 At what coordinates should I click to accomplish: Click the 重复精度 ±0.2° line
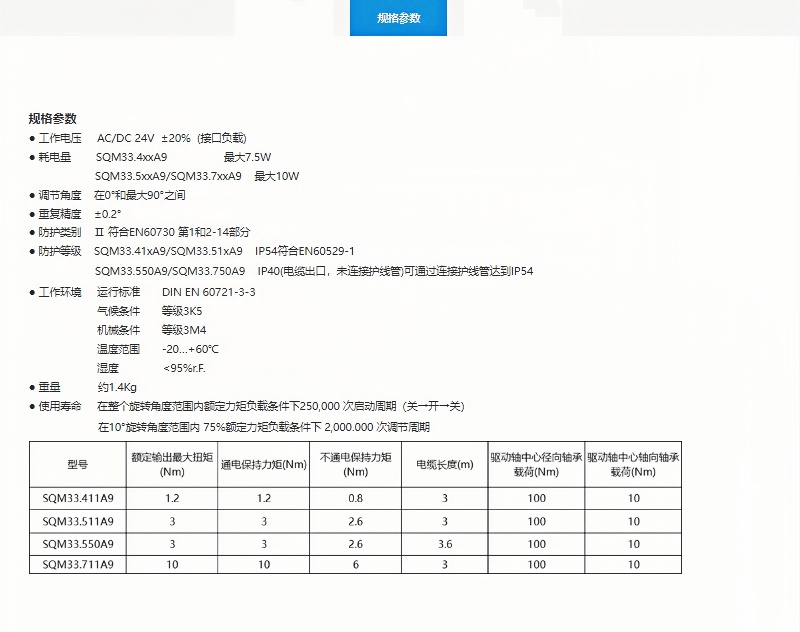[80, 214]
